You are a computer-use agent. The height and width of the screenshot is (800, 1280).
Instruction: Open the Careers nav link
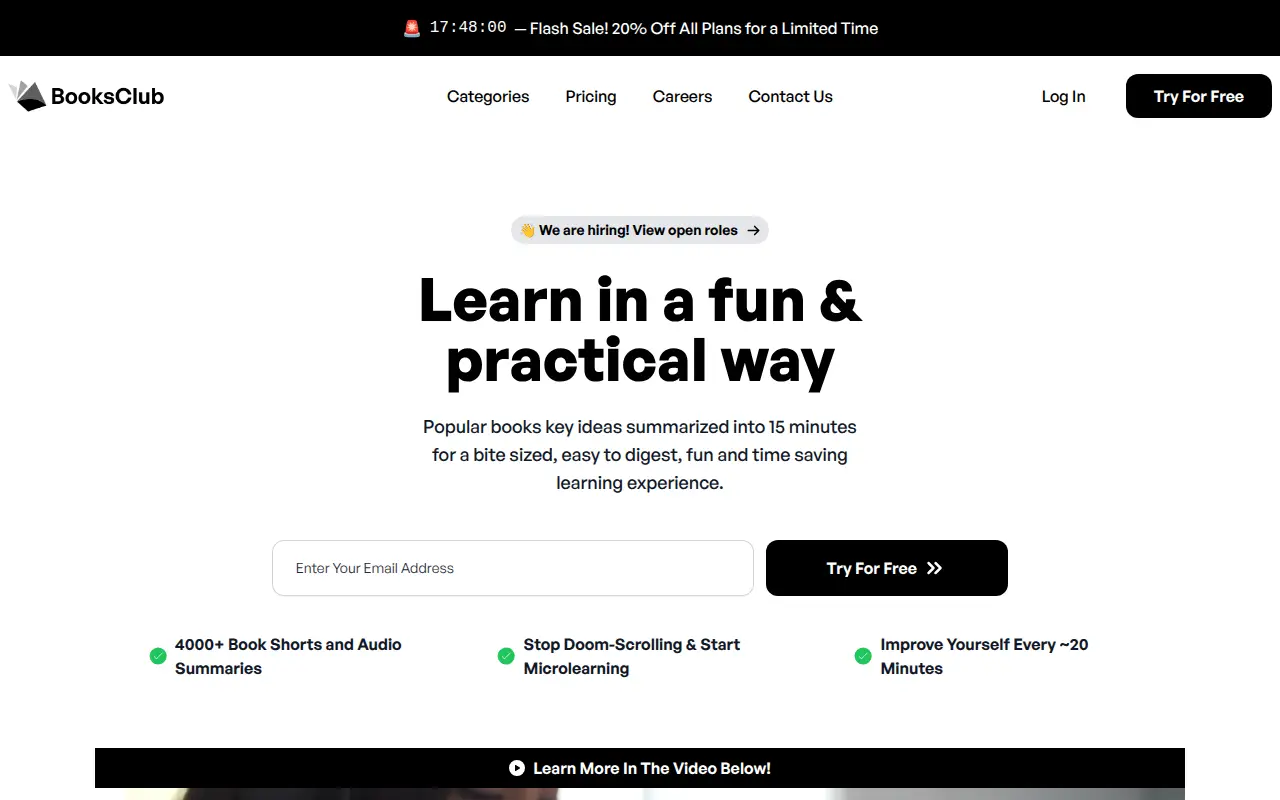point(682,96)
